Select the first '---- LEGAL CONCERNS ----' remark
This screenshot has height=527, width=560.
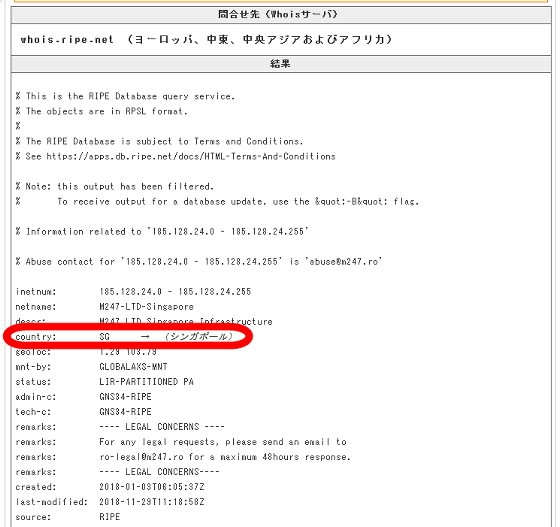click(162, 427)
